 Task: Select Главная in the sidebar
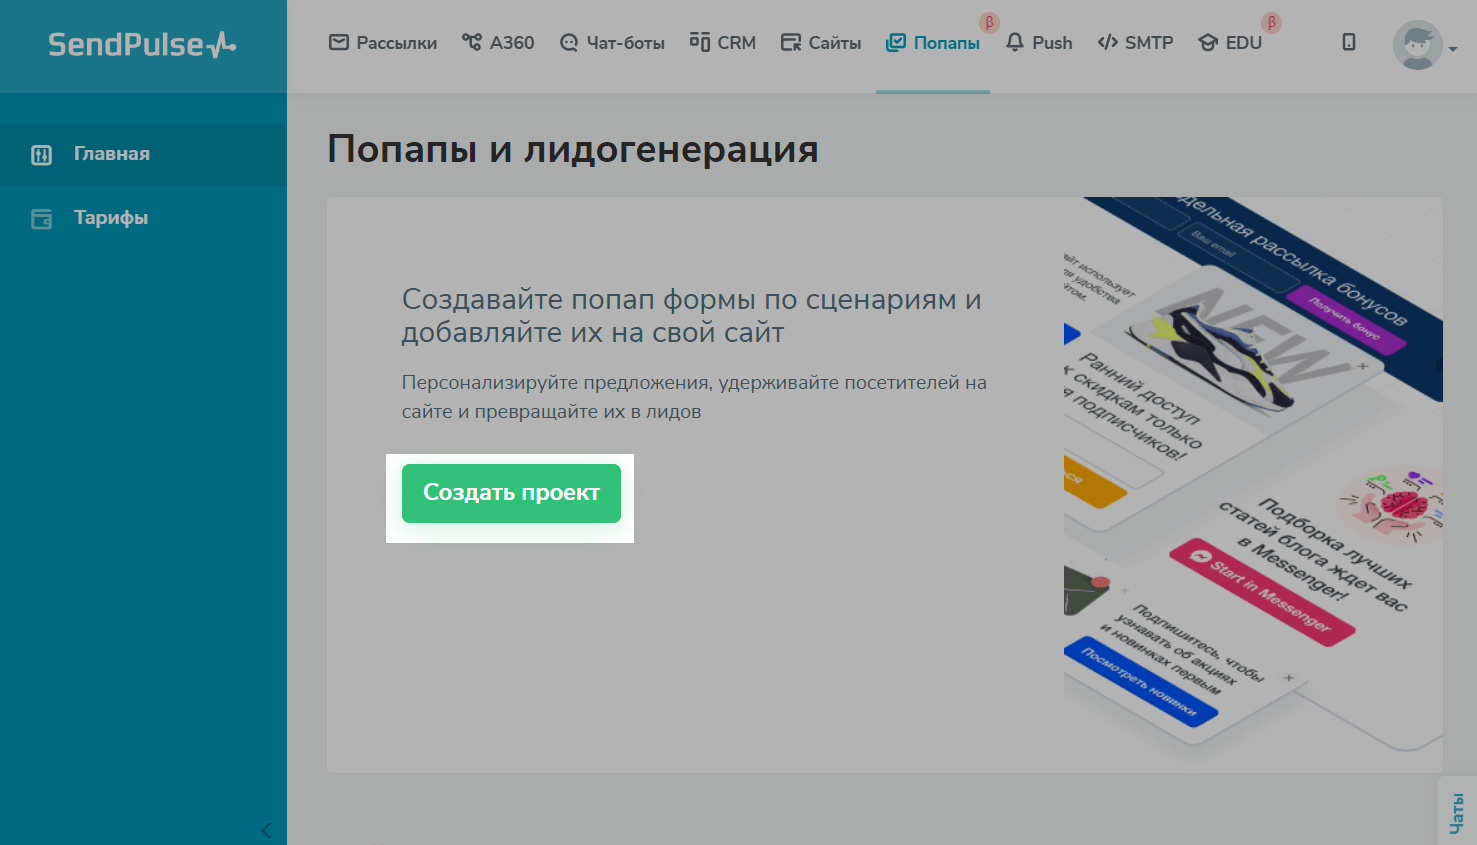click(112, 154)
